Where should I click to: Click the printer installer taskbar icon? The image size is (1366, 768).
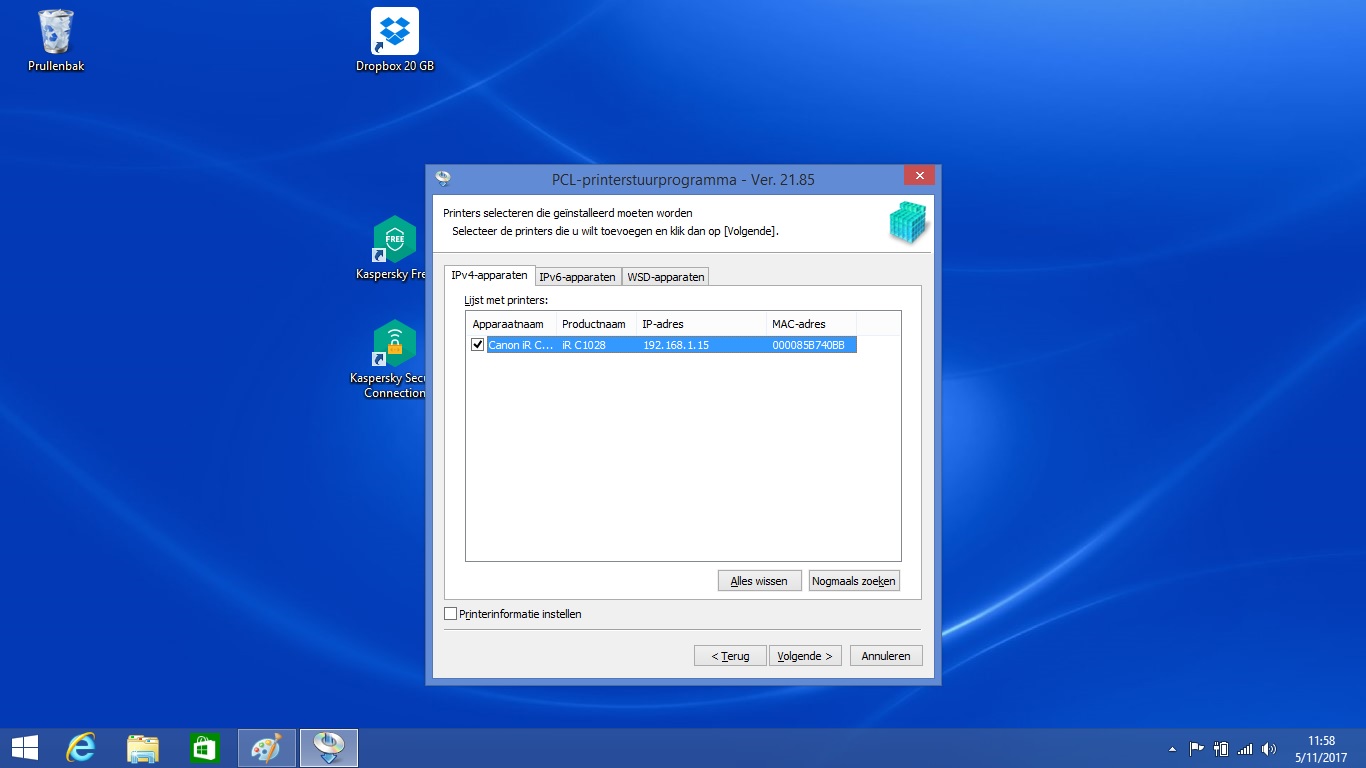click(329, 748)
